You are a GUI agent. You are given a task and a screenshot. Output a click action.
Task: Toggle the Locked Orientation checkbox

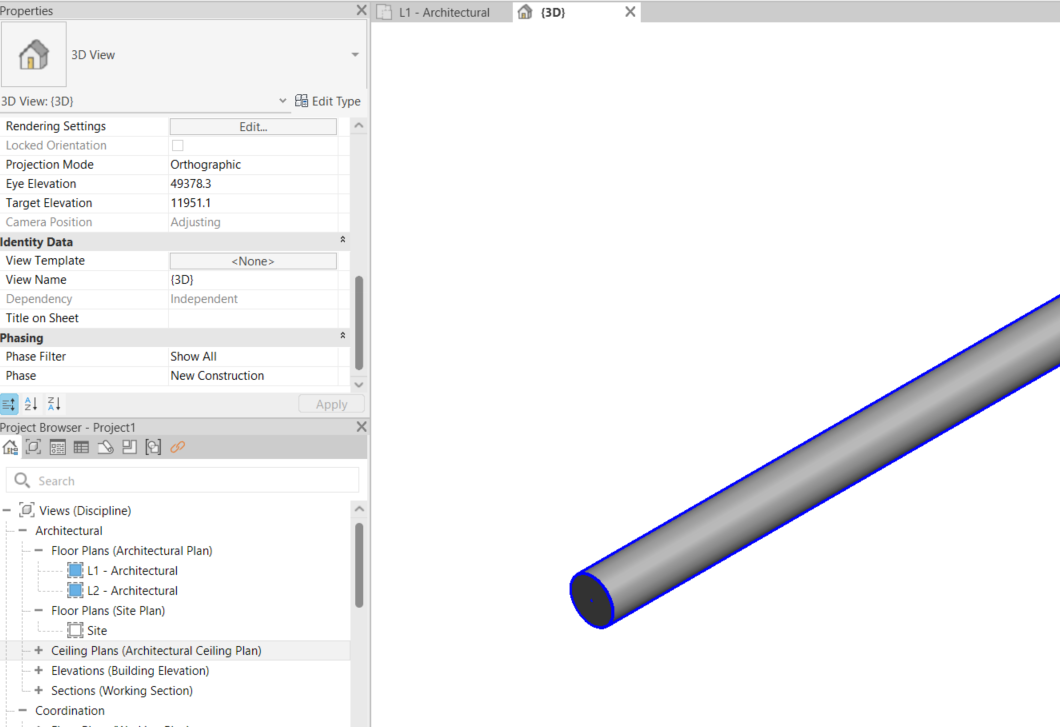[x=178, y=146]
